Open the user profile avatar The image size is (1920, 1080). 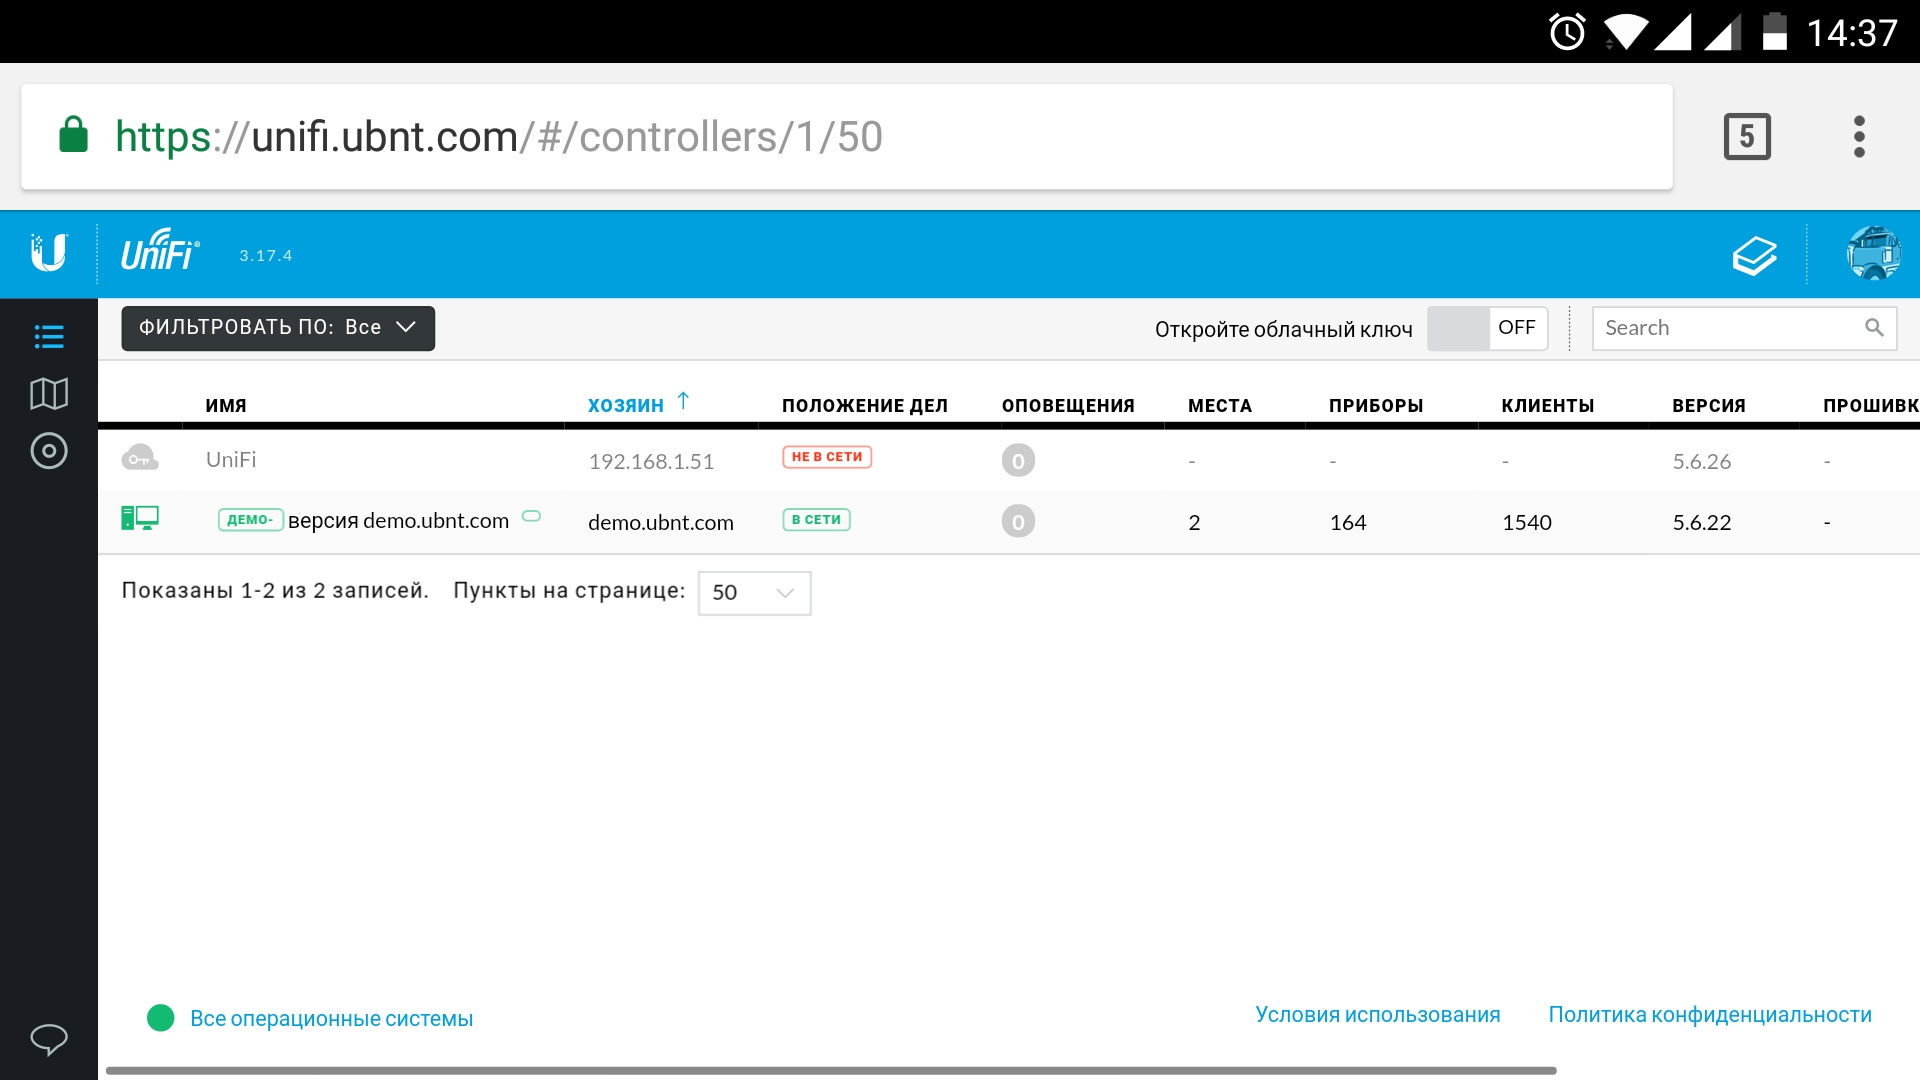click(x=1873, y=253)
